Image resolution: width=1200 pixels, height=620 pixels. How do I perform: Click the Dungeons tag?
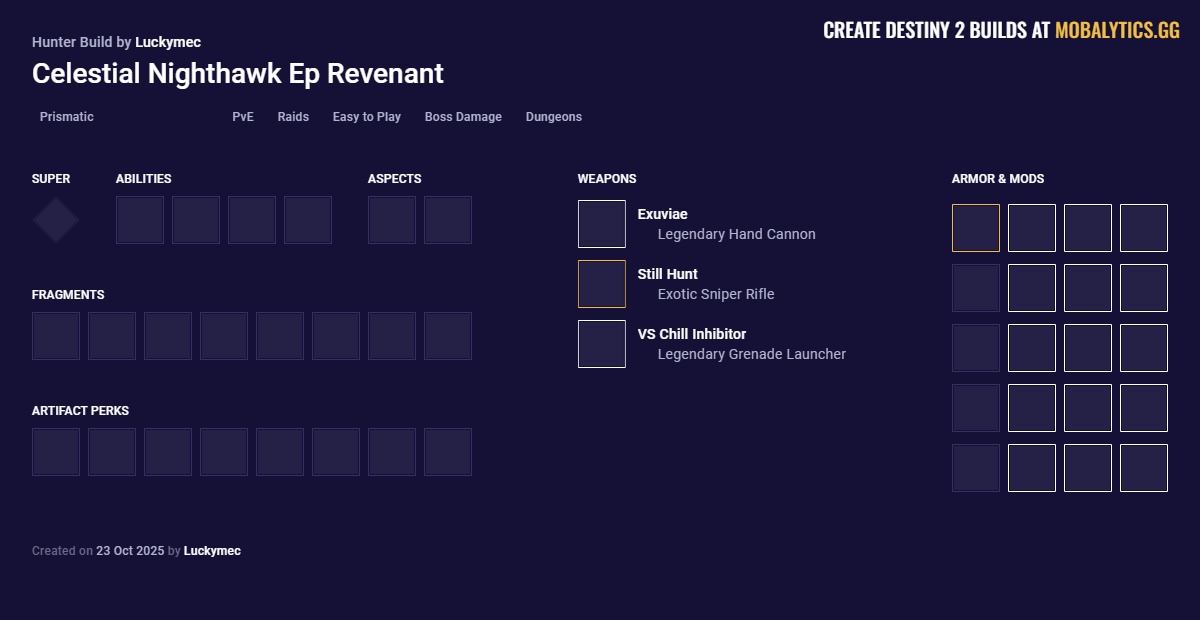point(554,117)
